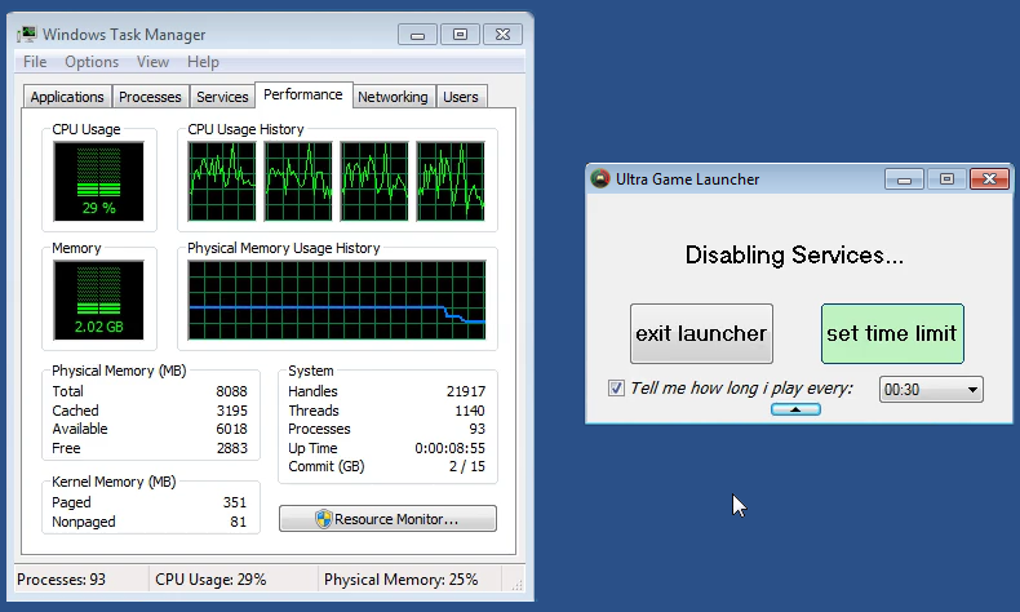Click the Total physical memory value 8088
The width and height of the screenshot is (1020, 612).
tap(232, 392)
